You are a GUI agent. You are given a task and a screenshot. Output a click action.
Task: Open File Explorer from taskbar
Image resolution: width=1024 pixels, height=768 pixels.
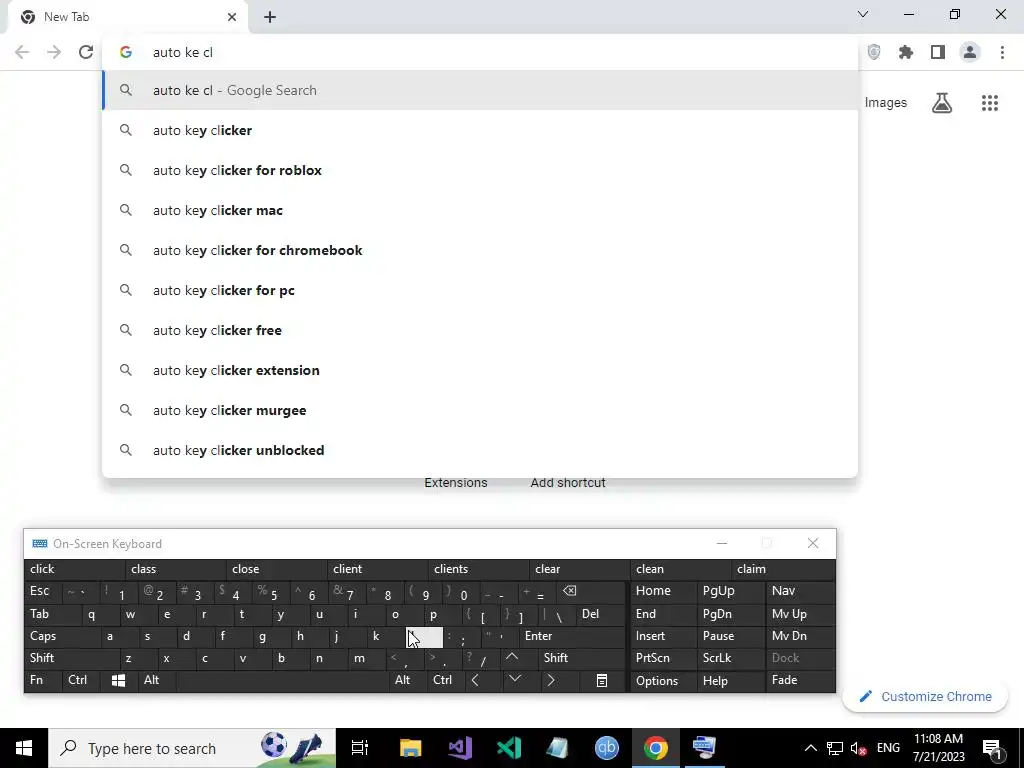point(411,748)
